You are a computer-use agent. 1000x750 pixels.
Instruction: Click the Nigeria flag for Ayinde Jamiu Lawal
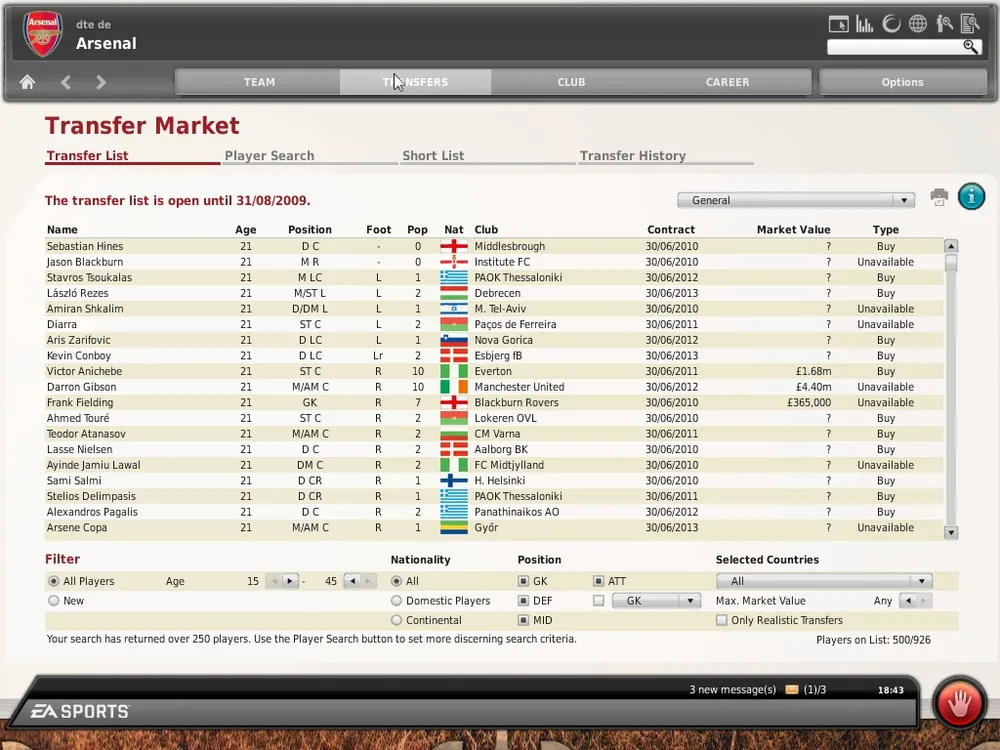(453, 465)
